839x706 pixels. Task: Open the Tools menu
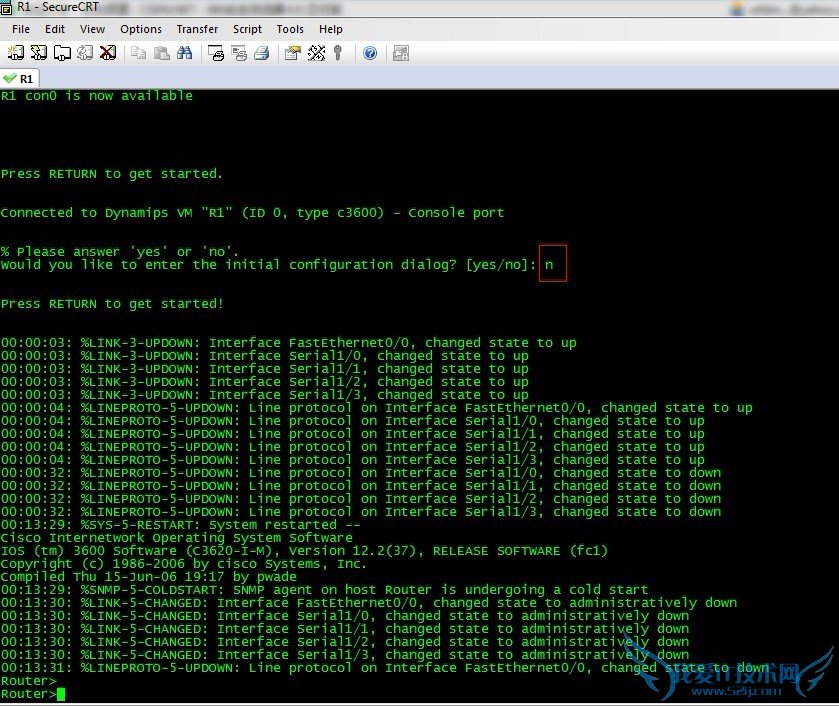click(x=290, y=29)
